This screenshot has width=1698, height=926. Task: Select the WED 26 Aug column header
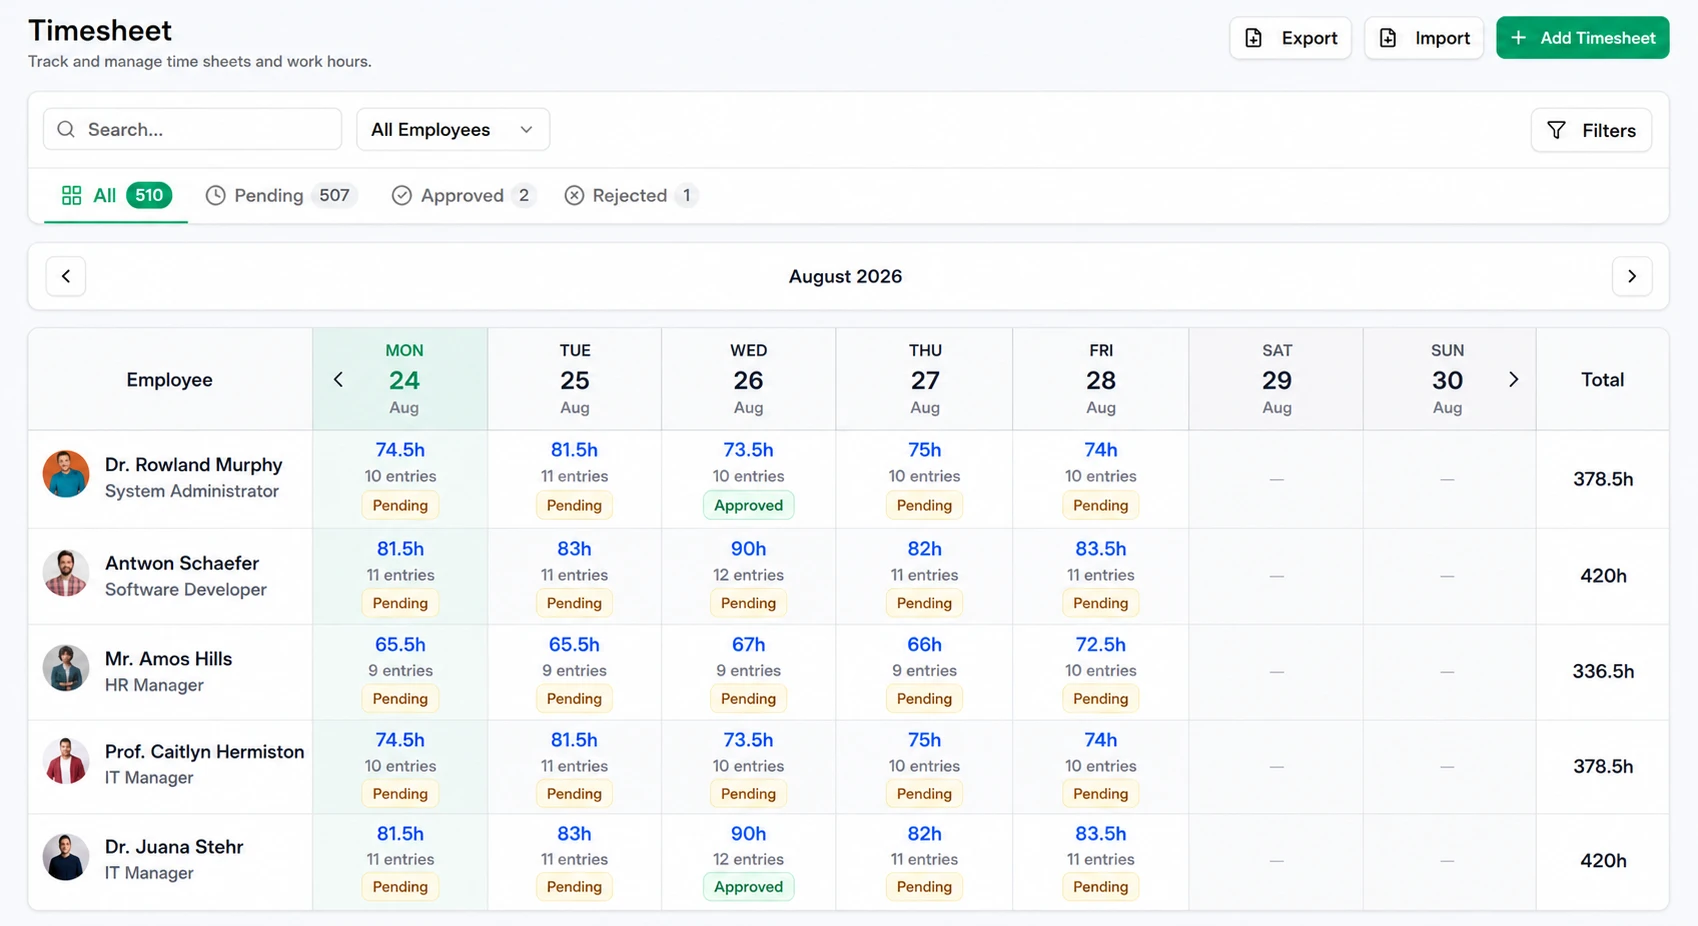pos(748,379)
